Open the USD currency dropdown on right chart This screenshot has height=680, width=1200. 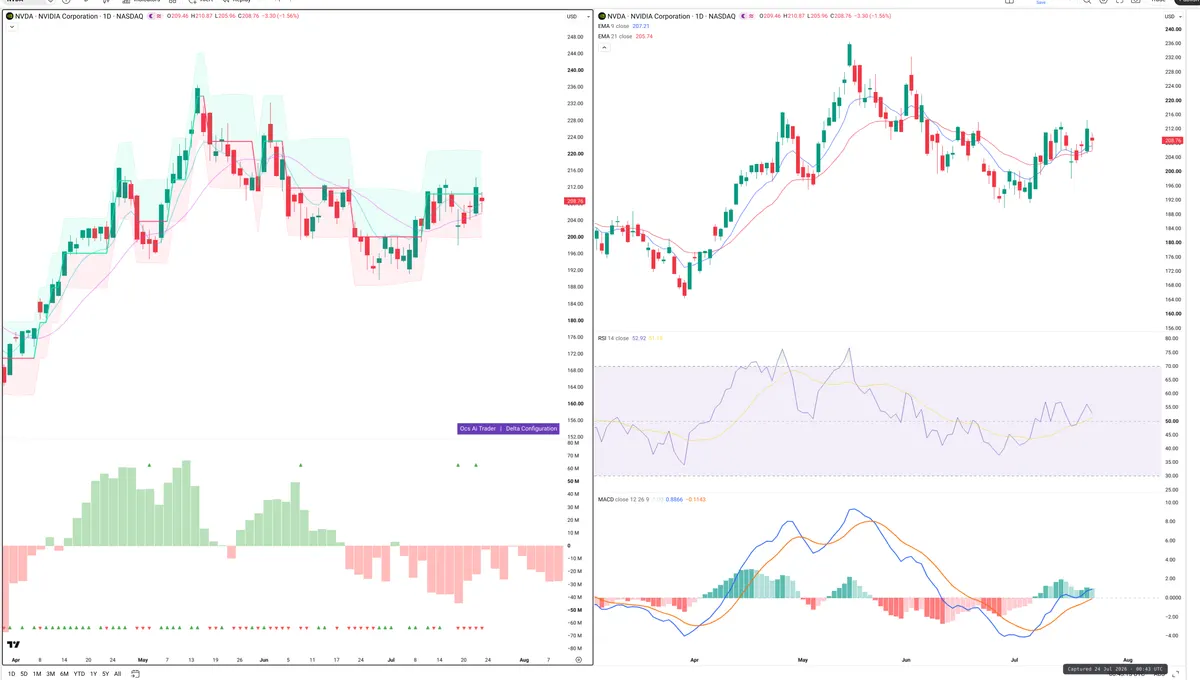click(x=1172, y=17)
